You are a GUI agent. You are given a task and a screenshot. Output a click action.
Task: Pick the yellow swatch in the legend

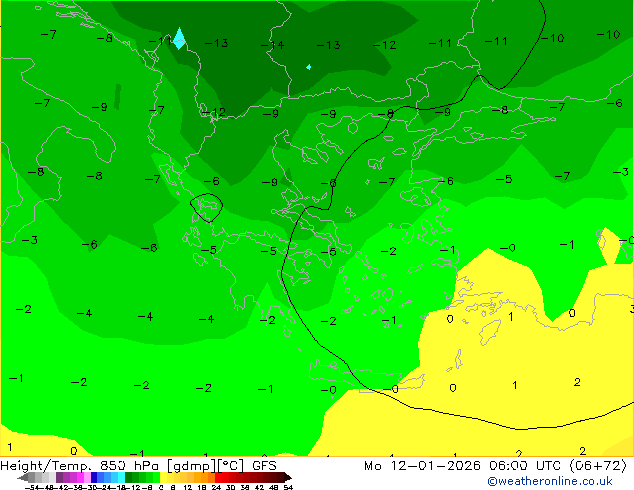tap(164, 477)
